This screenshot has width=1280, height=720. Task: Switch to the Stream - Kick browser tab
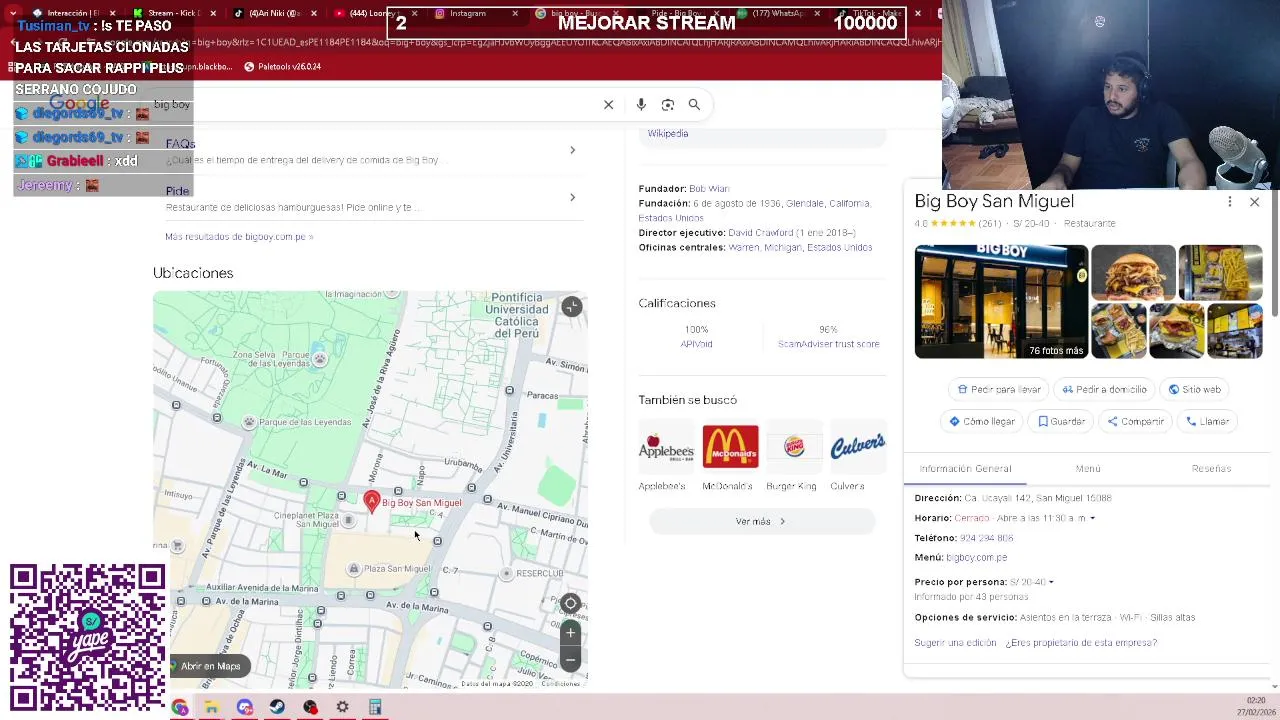(x=176, y=13)
